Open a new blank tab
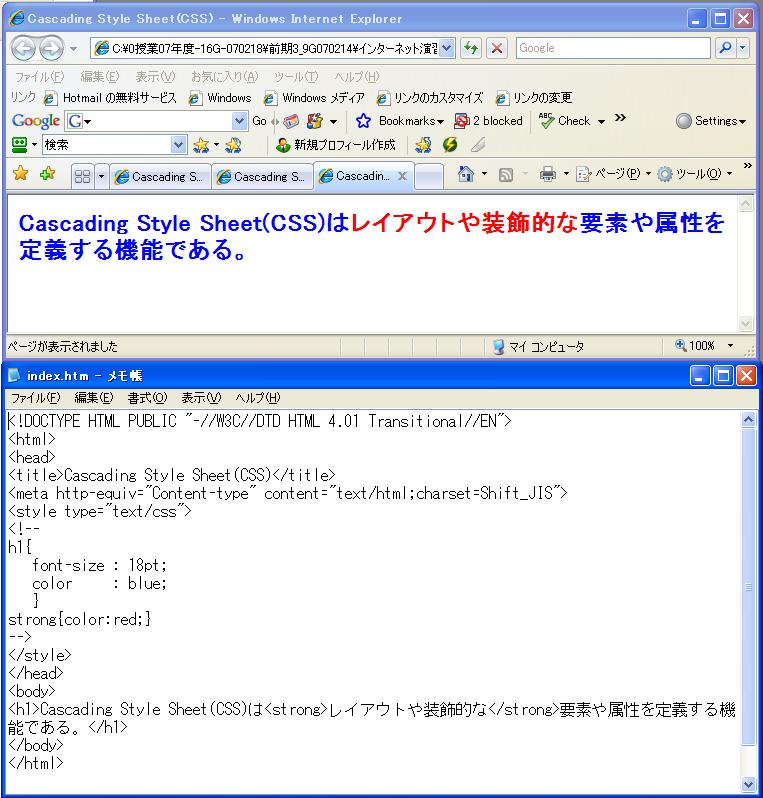The width and height of the screenshot is (763, 798). coord(429,177)
